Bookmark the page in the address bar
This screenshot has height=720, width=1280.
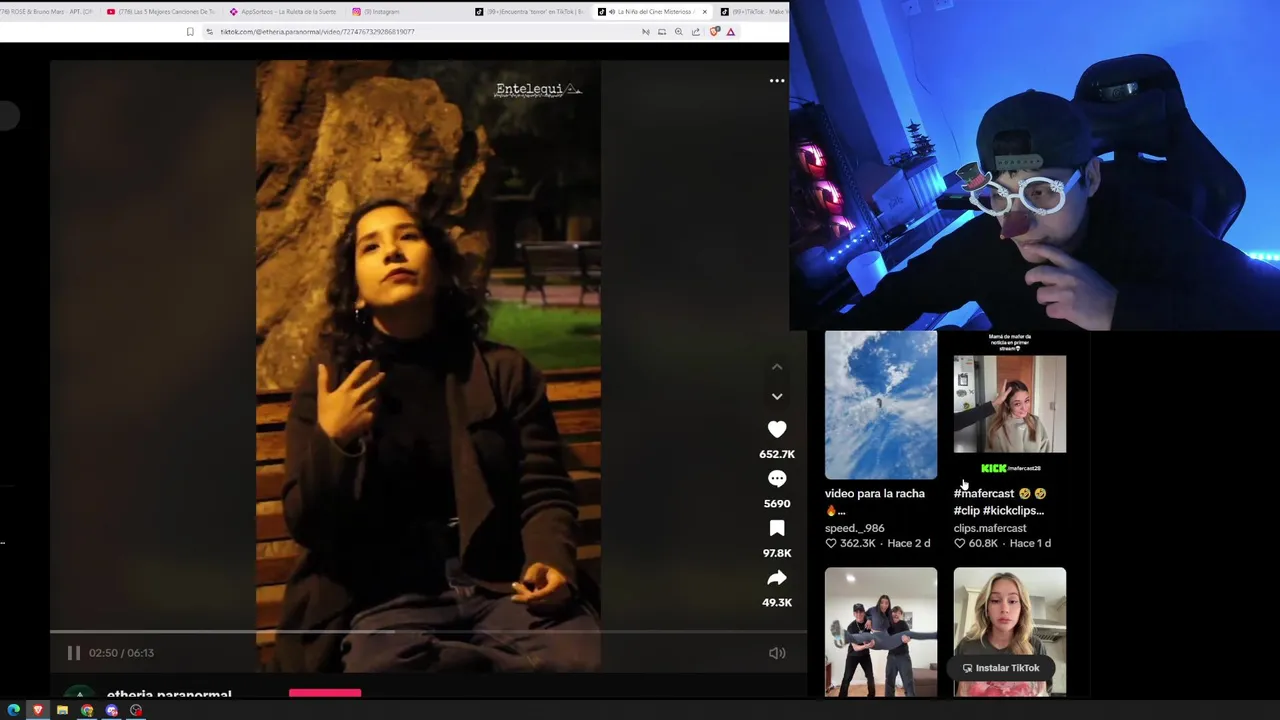pyautogui.click(x=190, y=32)
